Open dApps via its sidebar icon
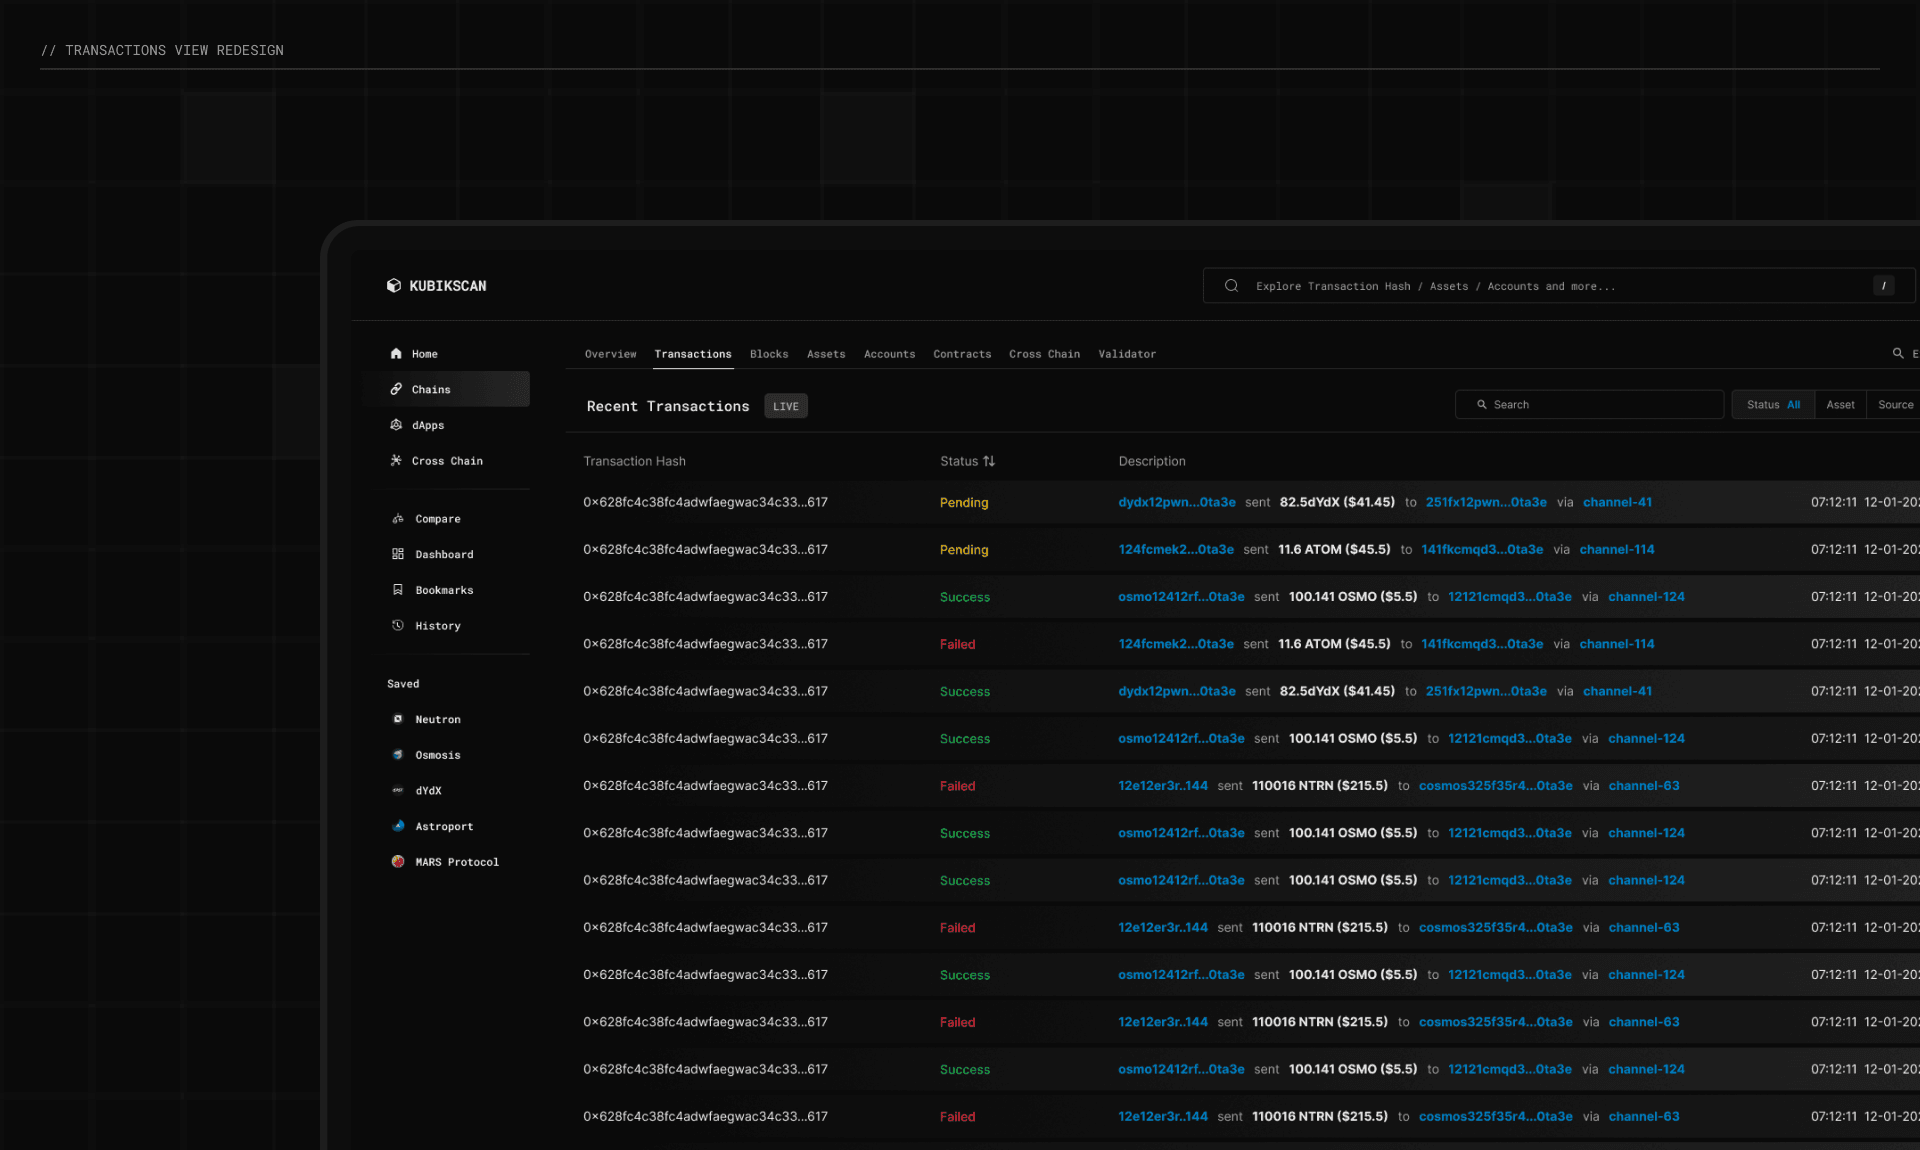 [396, 425]
